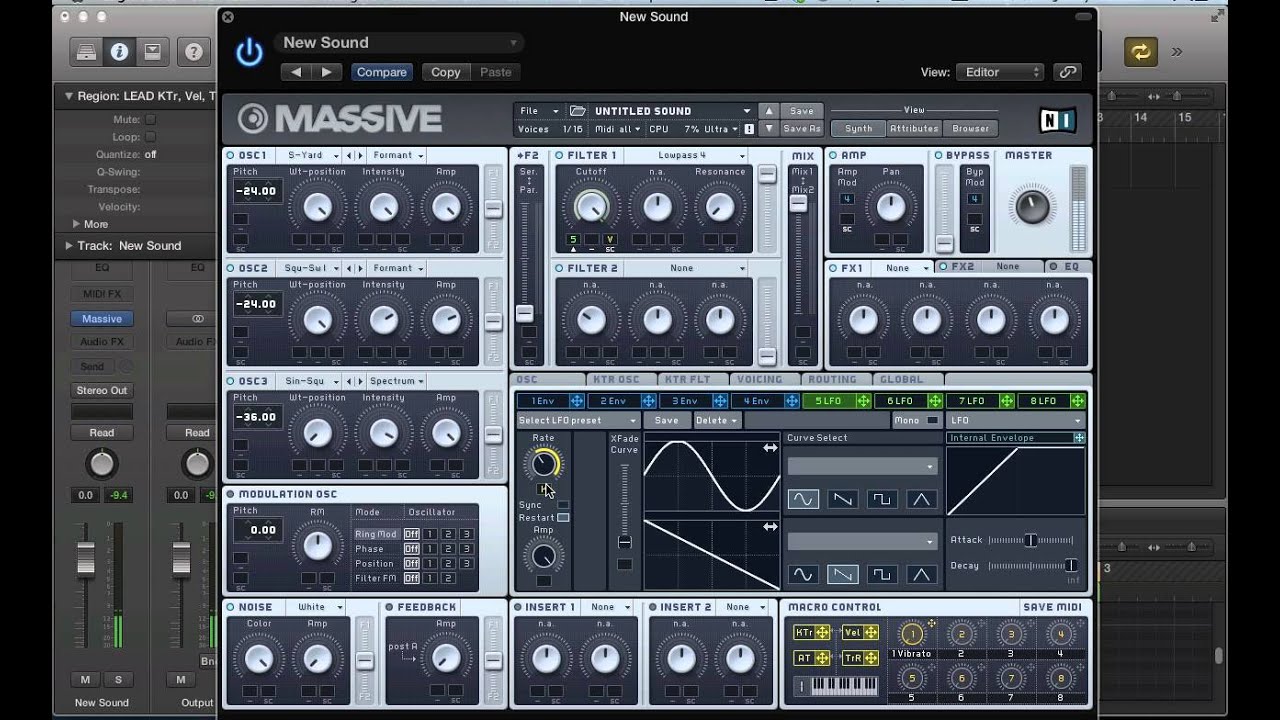Screen dimensions: 1280x720
Task: Toggle the plugin power button
Action: (x=249, y=52)
